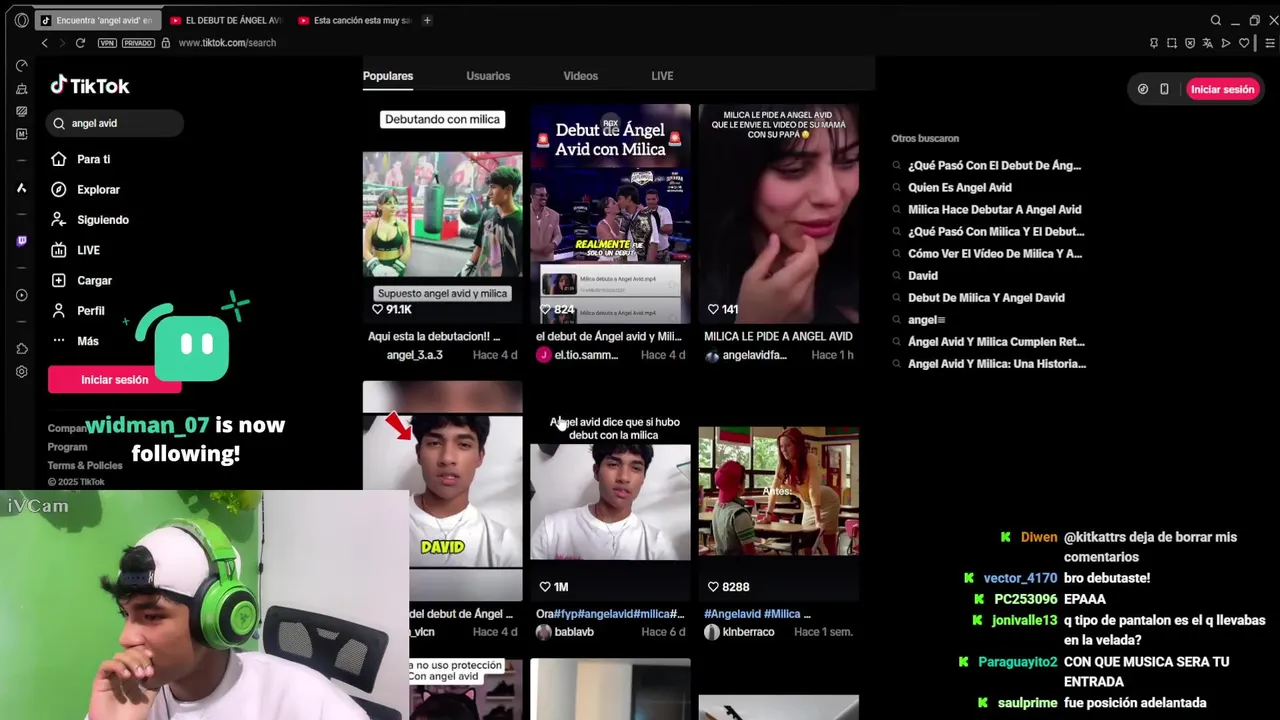
Task: Open the Aria AI icon in sidebar
Action: click(x=21, y=188)
